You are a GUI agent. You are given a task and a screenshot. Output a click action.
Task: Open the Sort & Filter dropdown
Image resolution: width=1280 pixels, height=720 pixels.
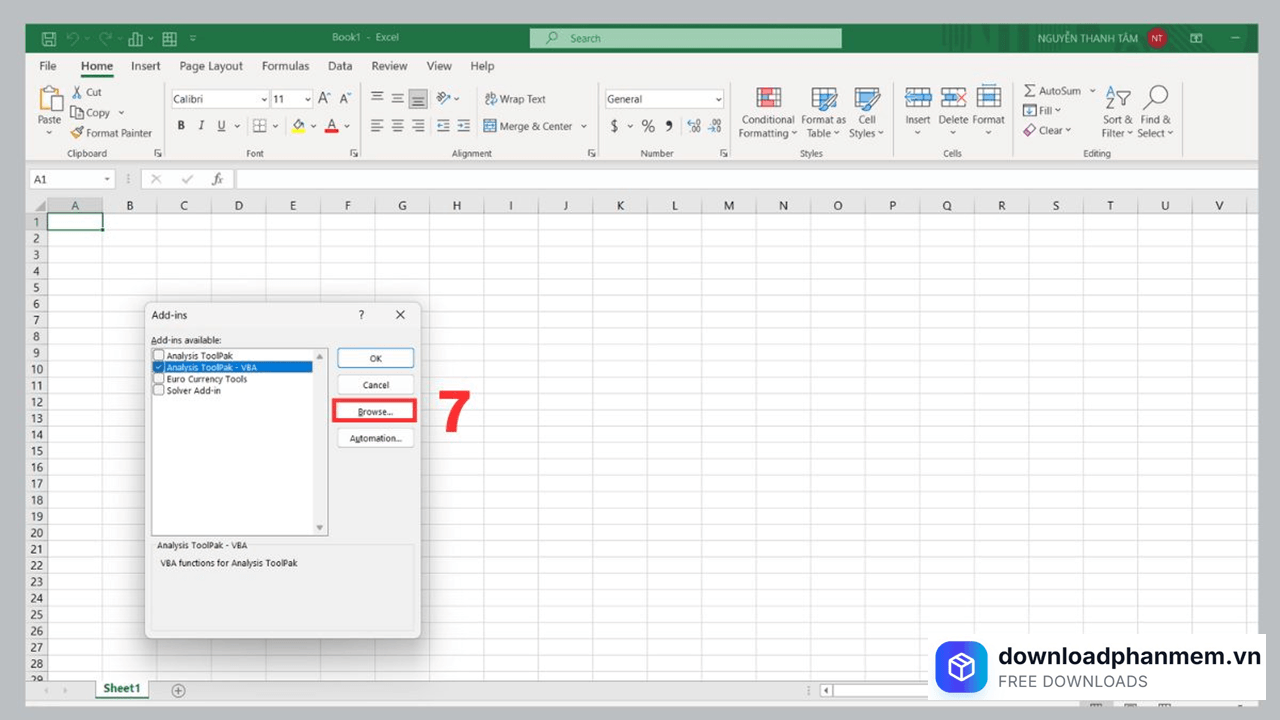click(x=1117, y=112)
